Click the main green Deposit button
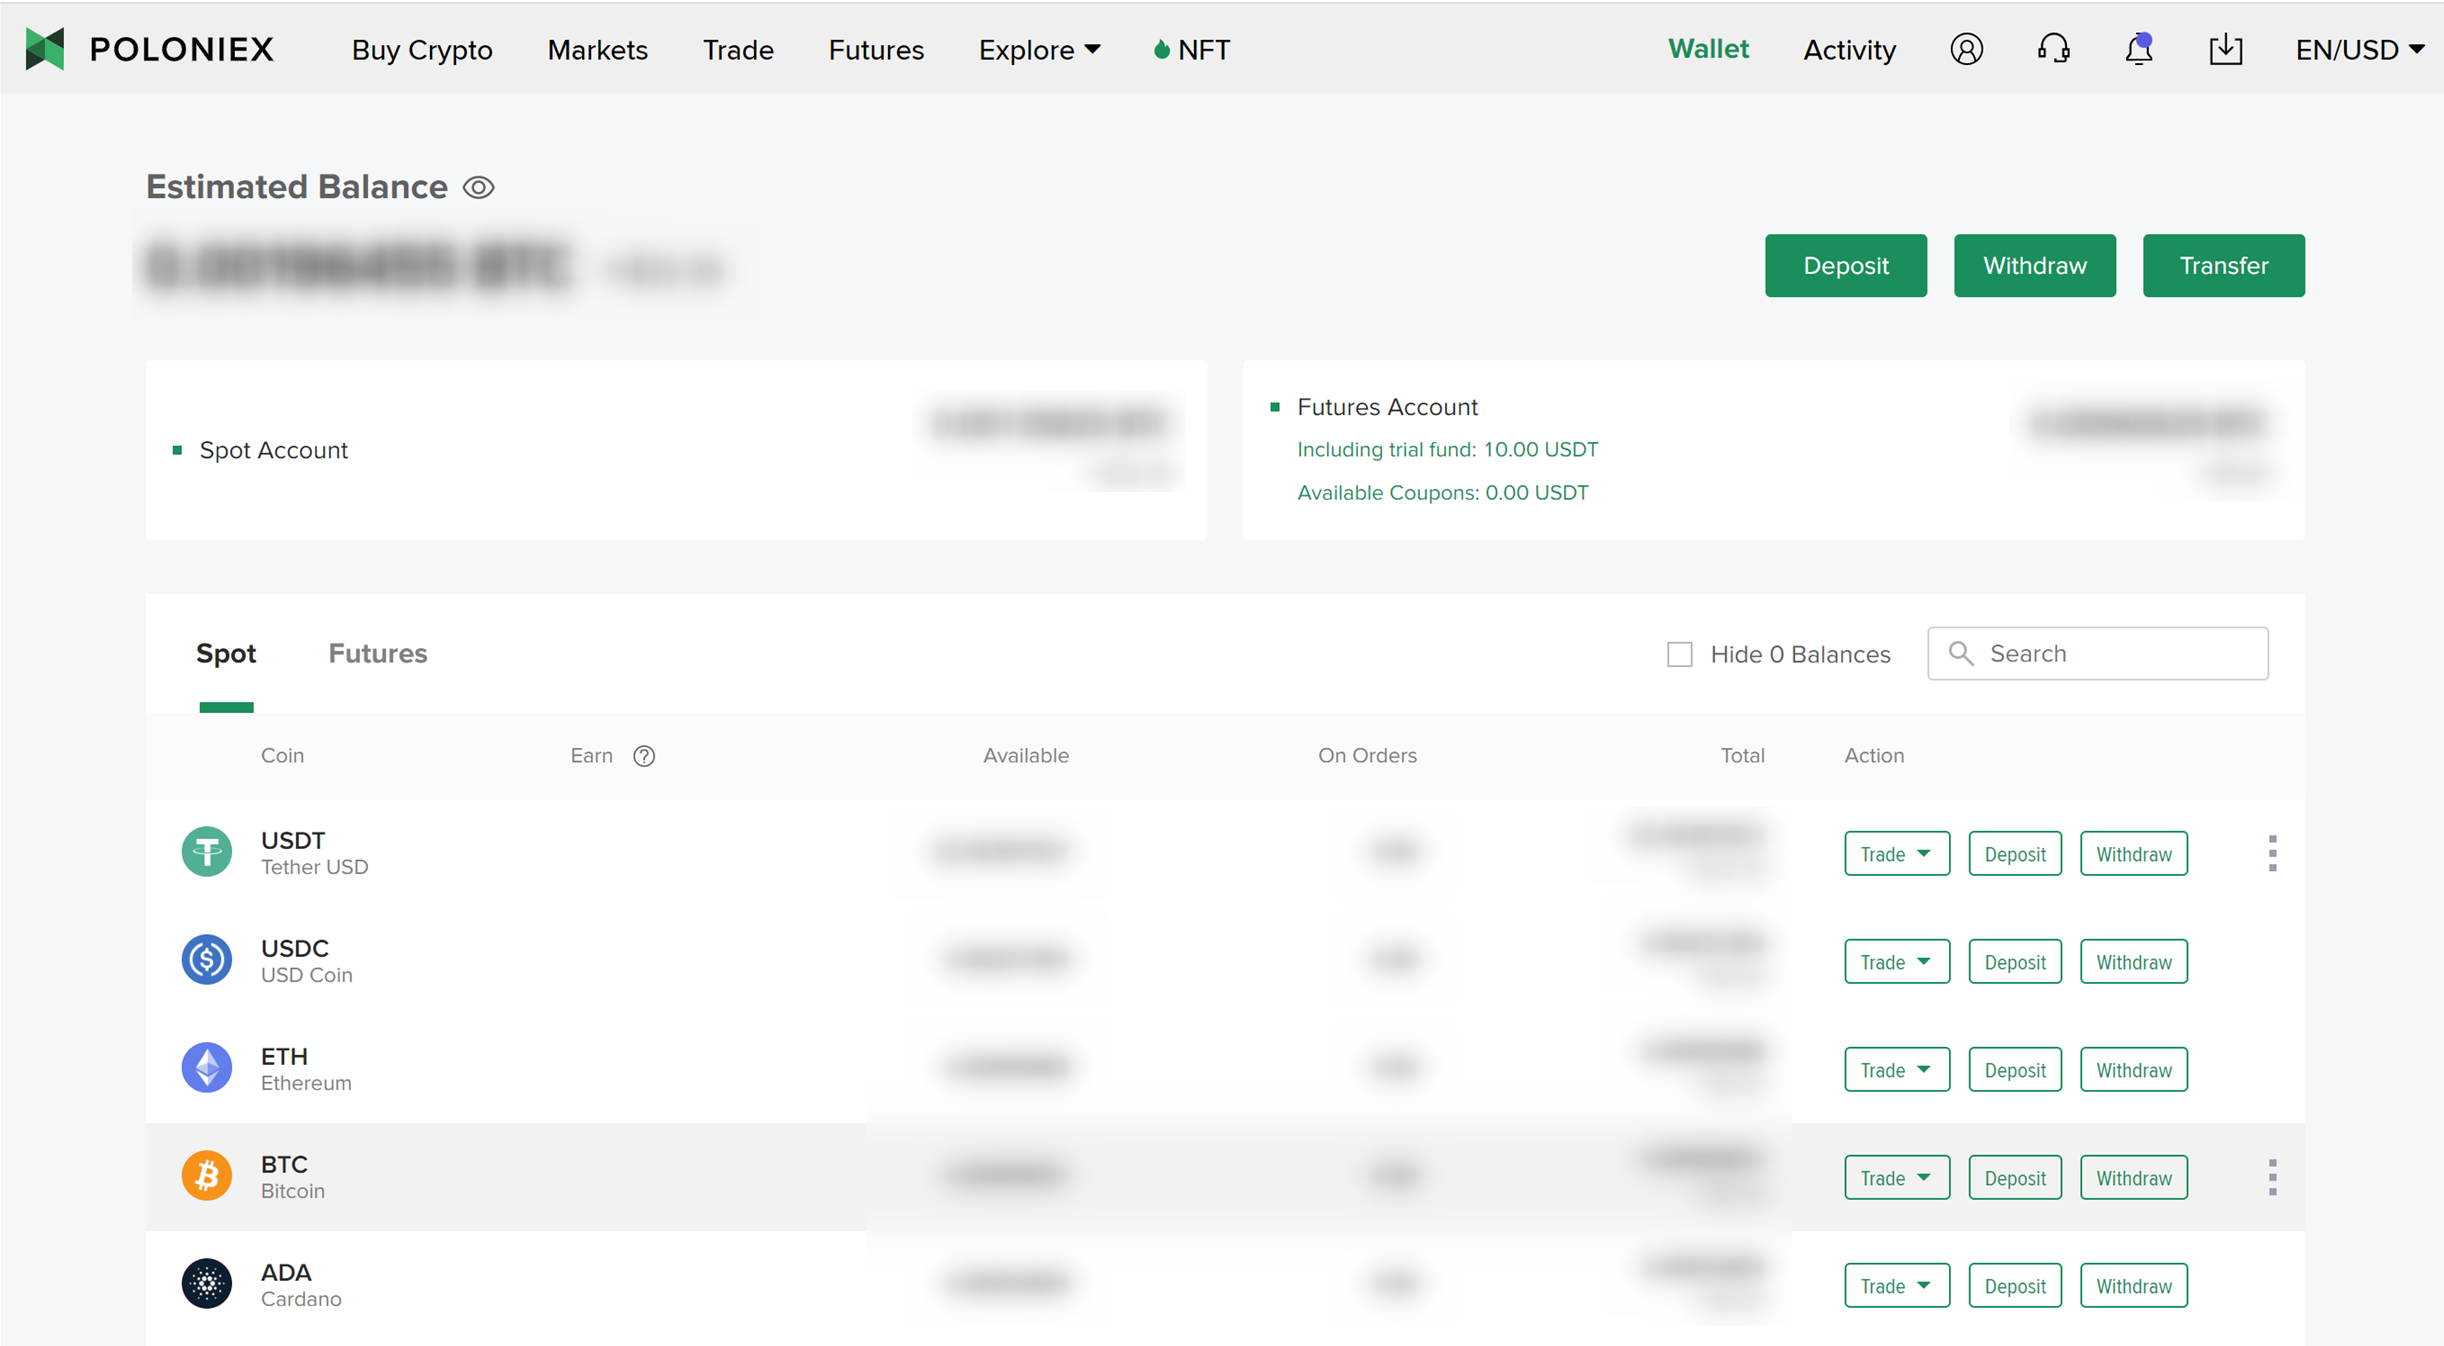Screen dimensions: 2444x1346 1846,265
